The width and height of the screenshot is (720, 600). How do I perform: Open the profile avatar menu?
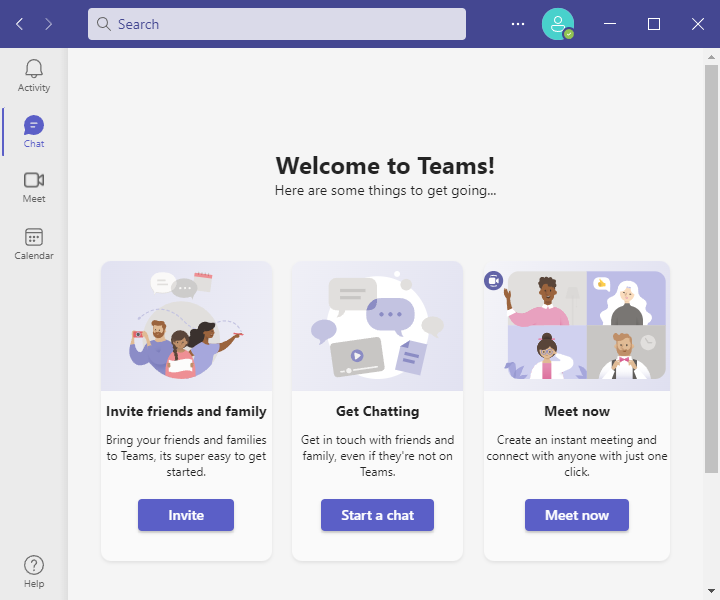[558, 24]
